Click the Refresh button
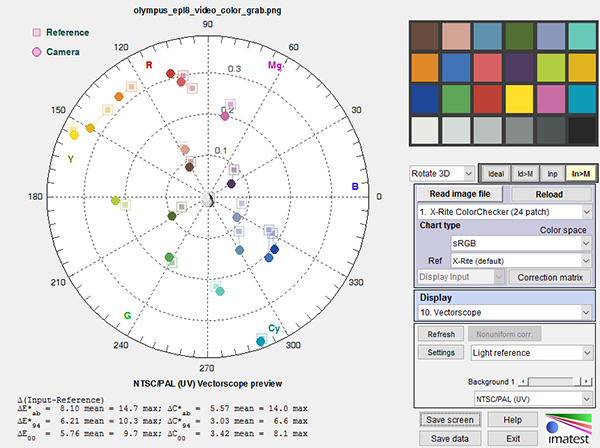The image size is (600, 448). [441, 334]
